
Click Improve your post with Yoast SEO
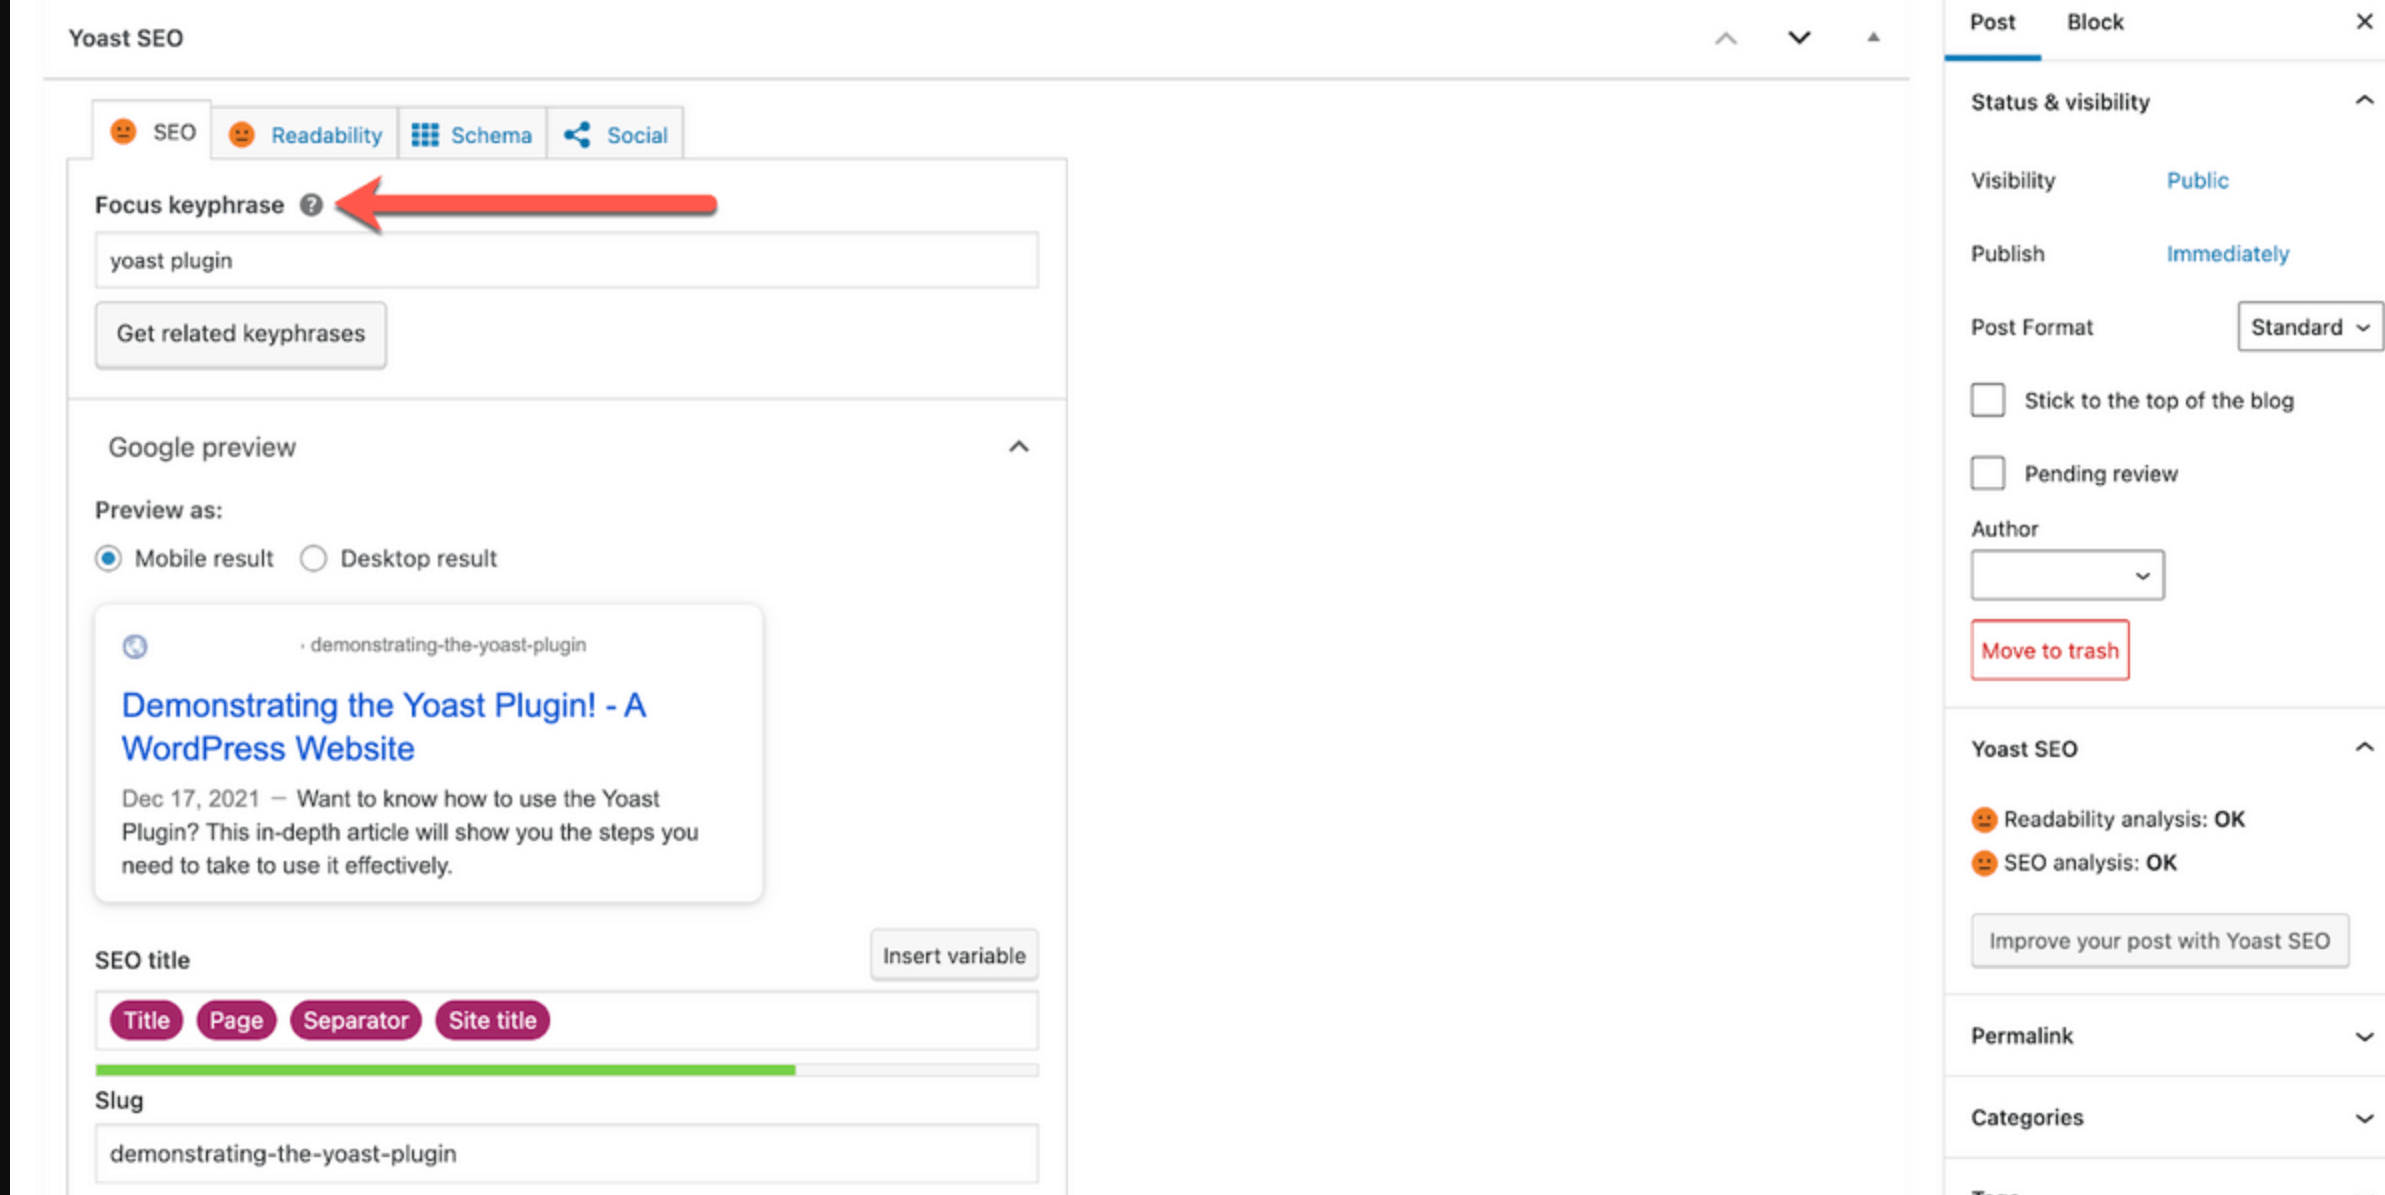(x=2159, y=940)
